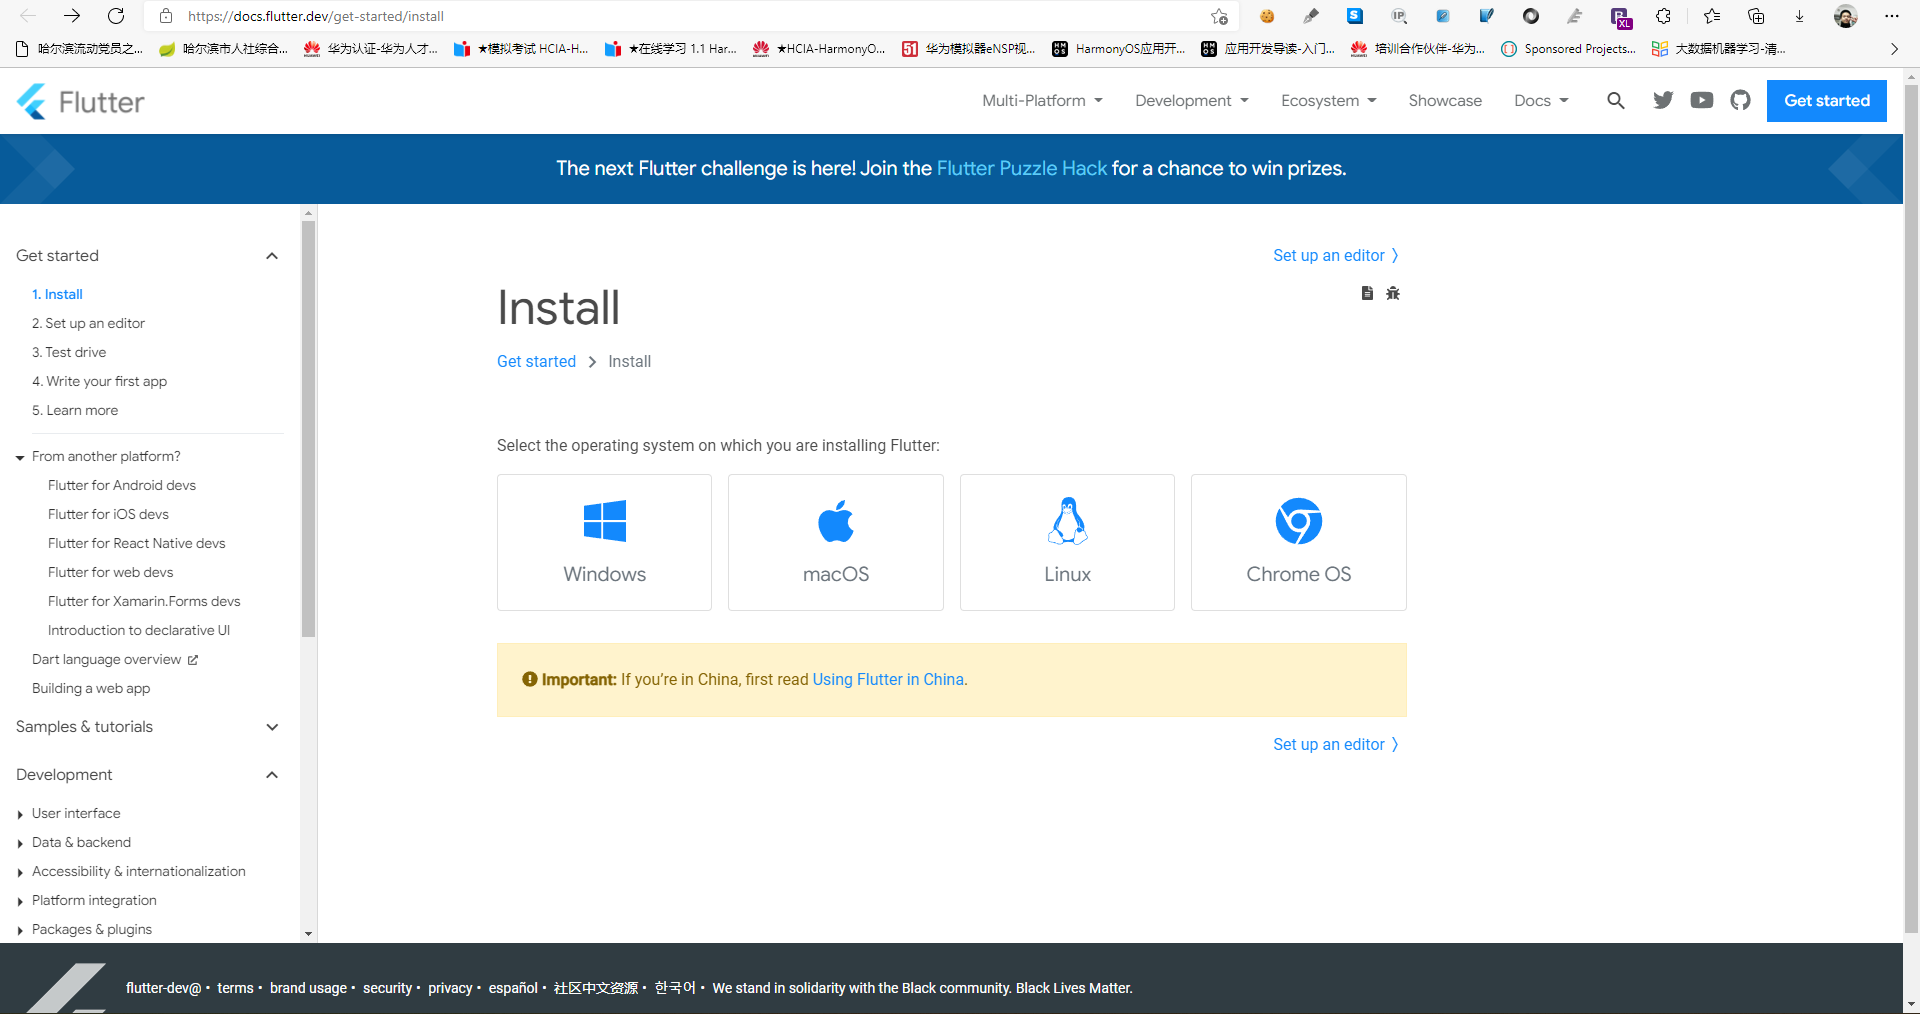Expand the Packages & plugins tree item

pyautogui.click(x=20, y=930)
